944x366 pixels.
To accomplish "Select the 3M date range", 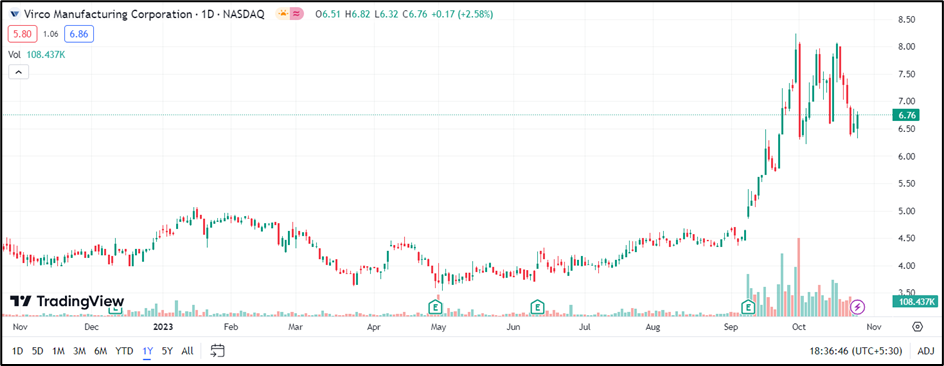I will click(x=79, y=350).
